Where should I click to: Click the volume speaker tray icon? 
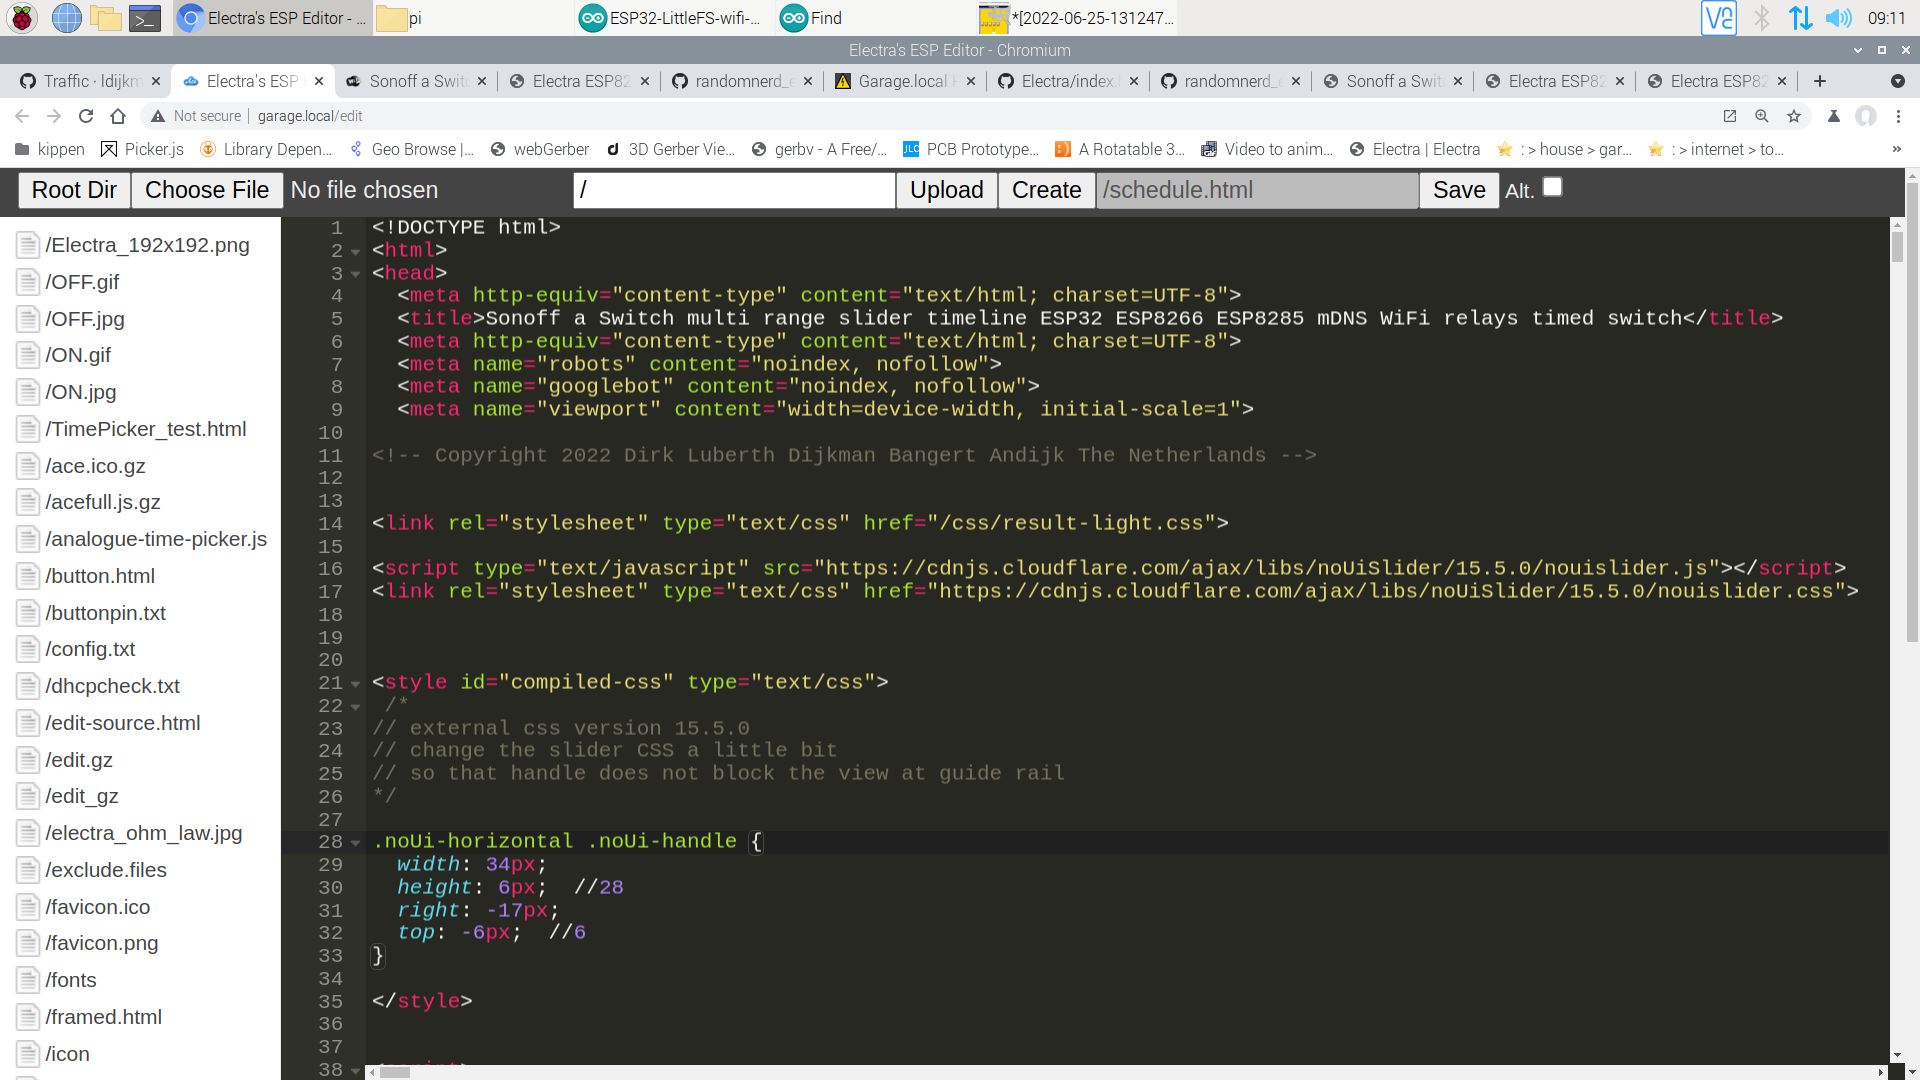1838,18
